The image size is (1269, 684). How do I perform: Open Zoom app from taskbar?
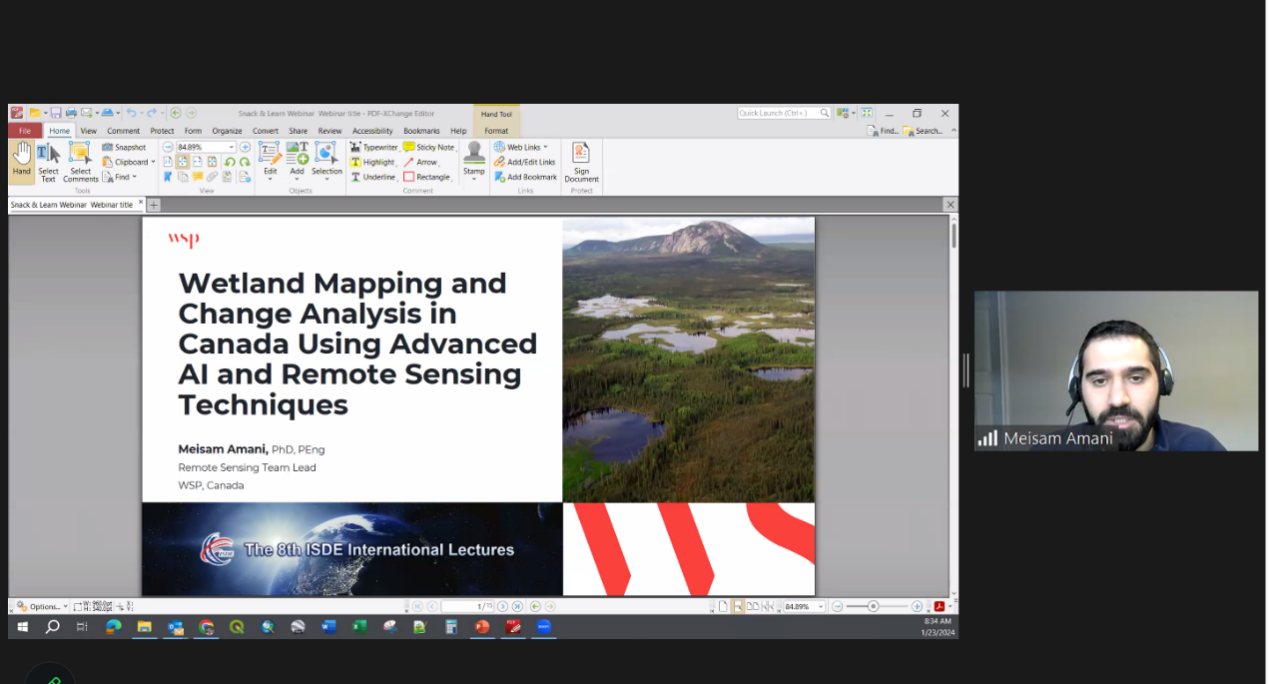[x=544, y=627]
